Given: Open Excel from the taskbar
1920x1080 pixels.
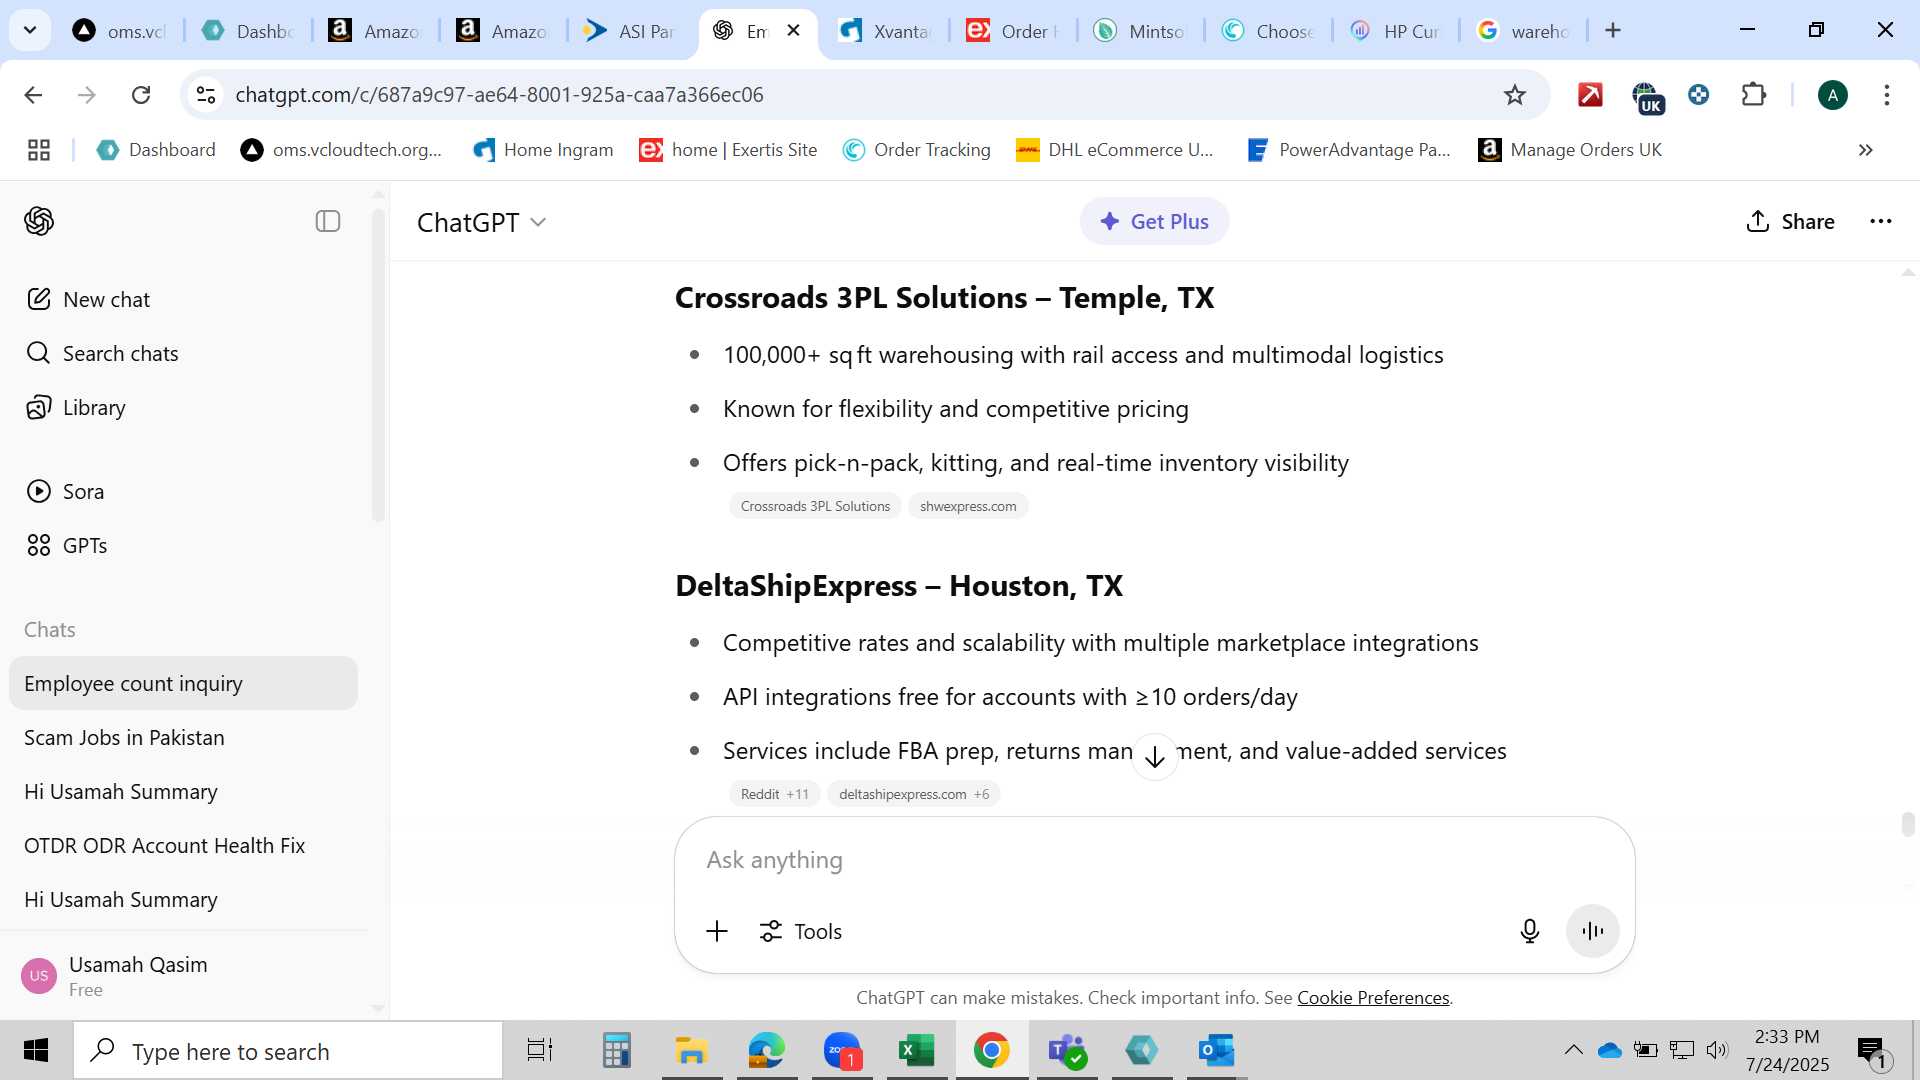Looking at the screenshot, I should click(916, 1051).
